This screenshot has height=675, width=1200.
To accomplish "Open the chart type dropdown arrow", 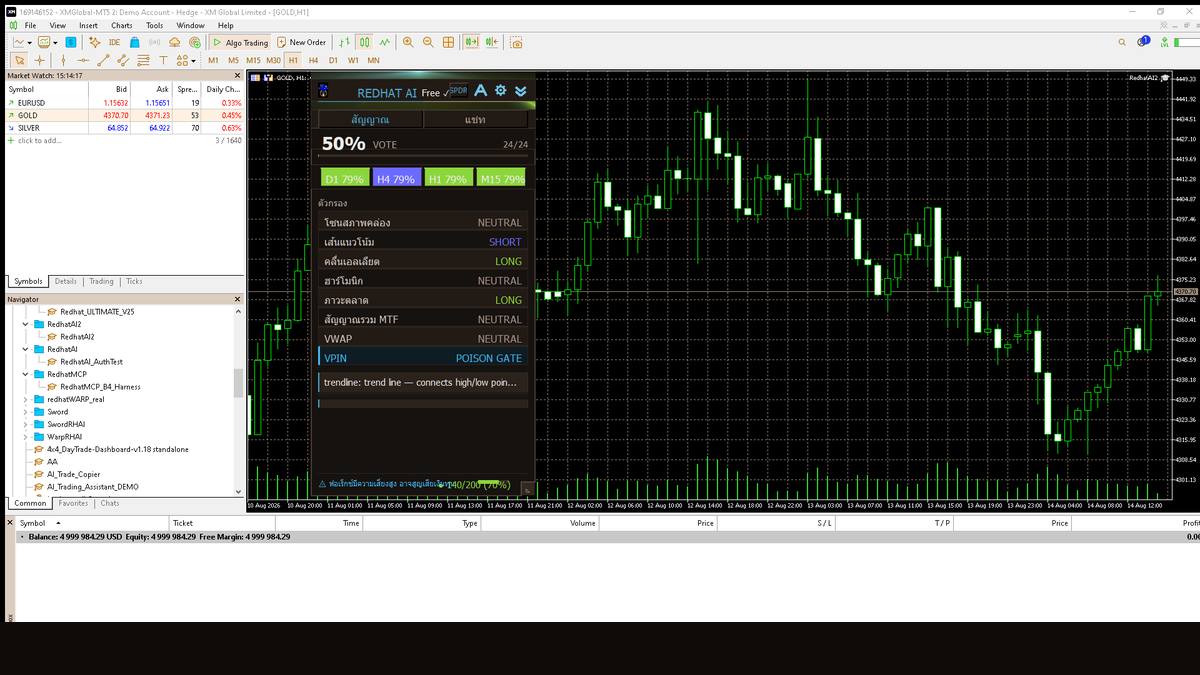I will pyautogui.click(x=30, y=42).
